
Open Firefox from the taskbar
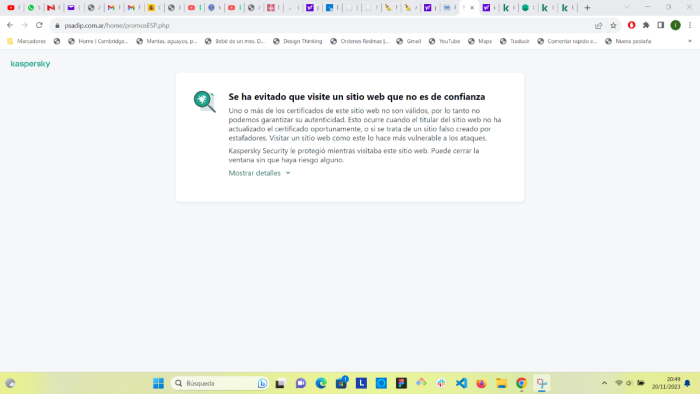[481, 383]
